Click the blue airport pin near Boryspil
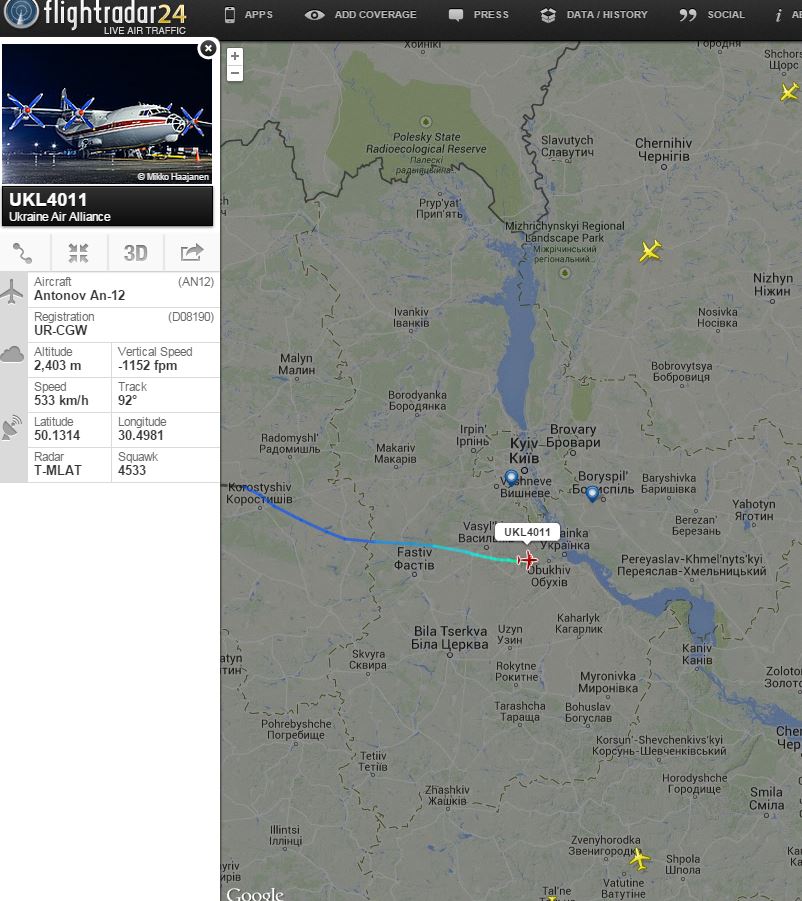 (592, 494)
